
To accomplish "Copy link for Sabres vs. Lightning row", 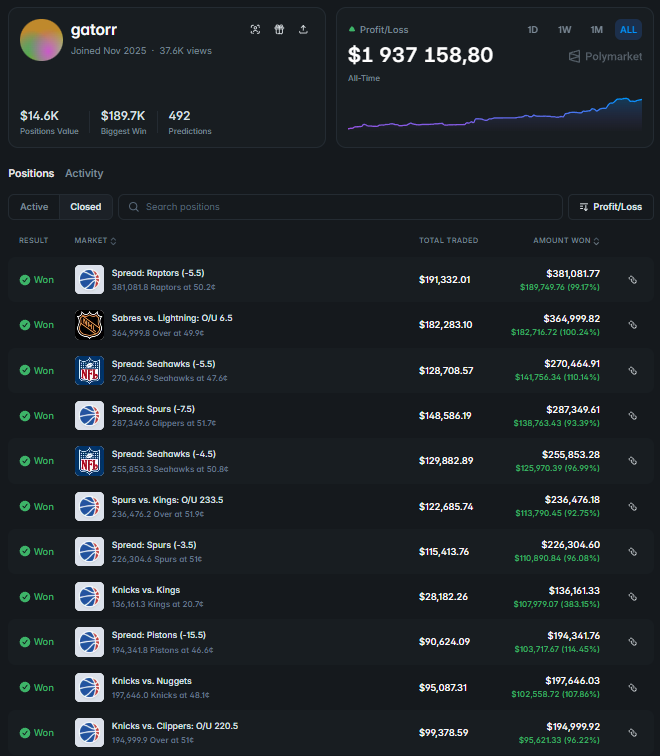I will click(633, 325).
